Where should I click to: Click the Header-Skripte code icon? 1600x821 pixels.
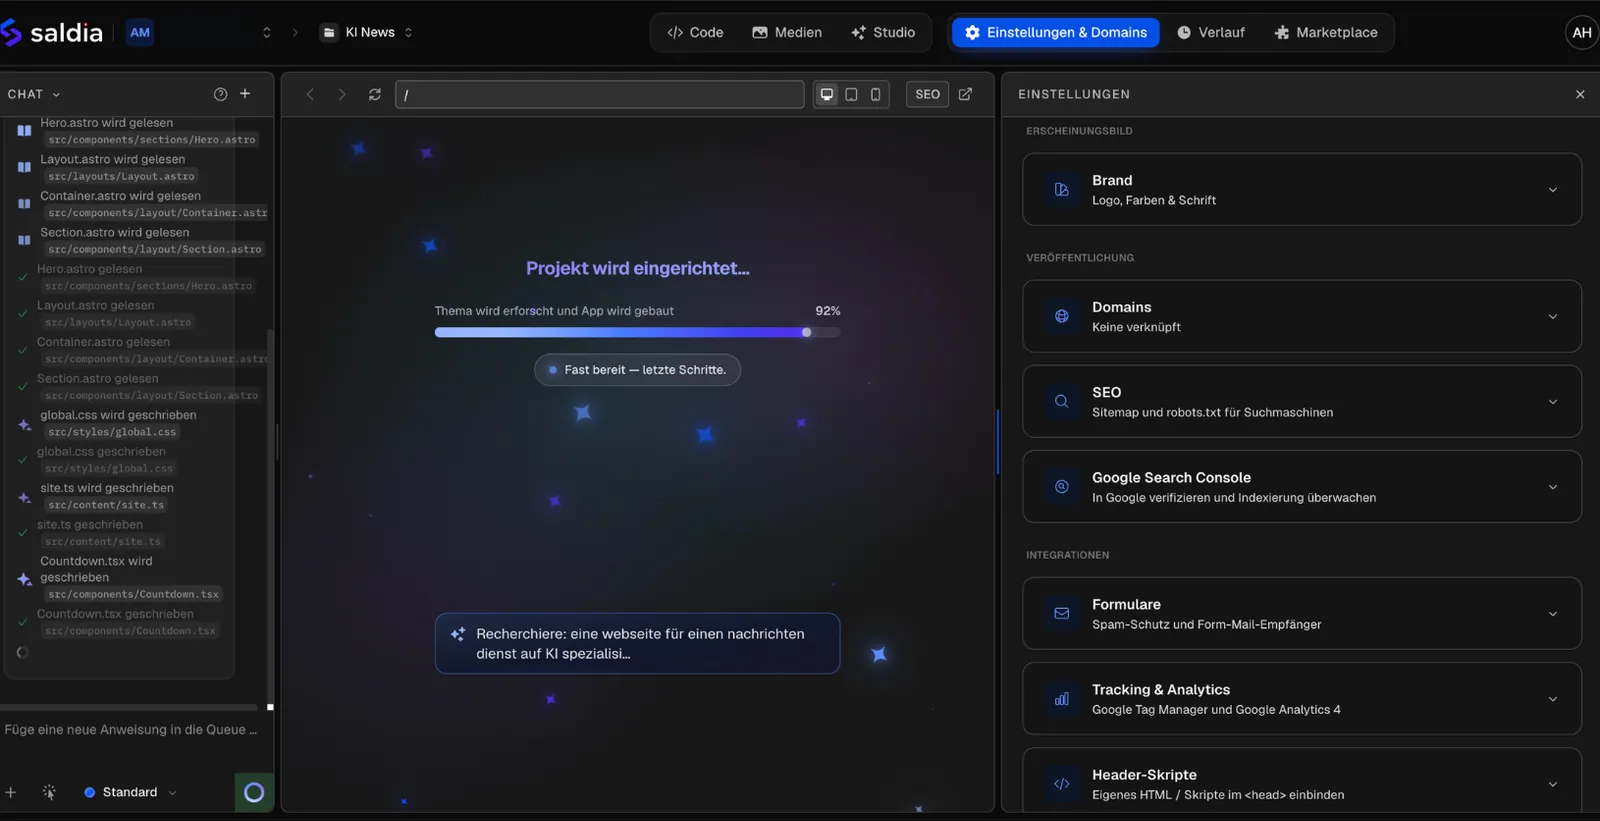coord(1062,783)
